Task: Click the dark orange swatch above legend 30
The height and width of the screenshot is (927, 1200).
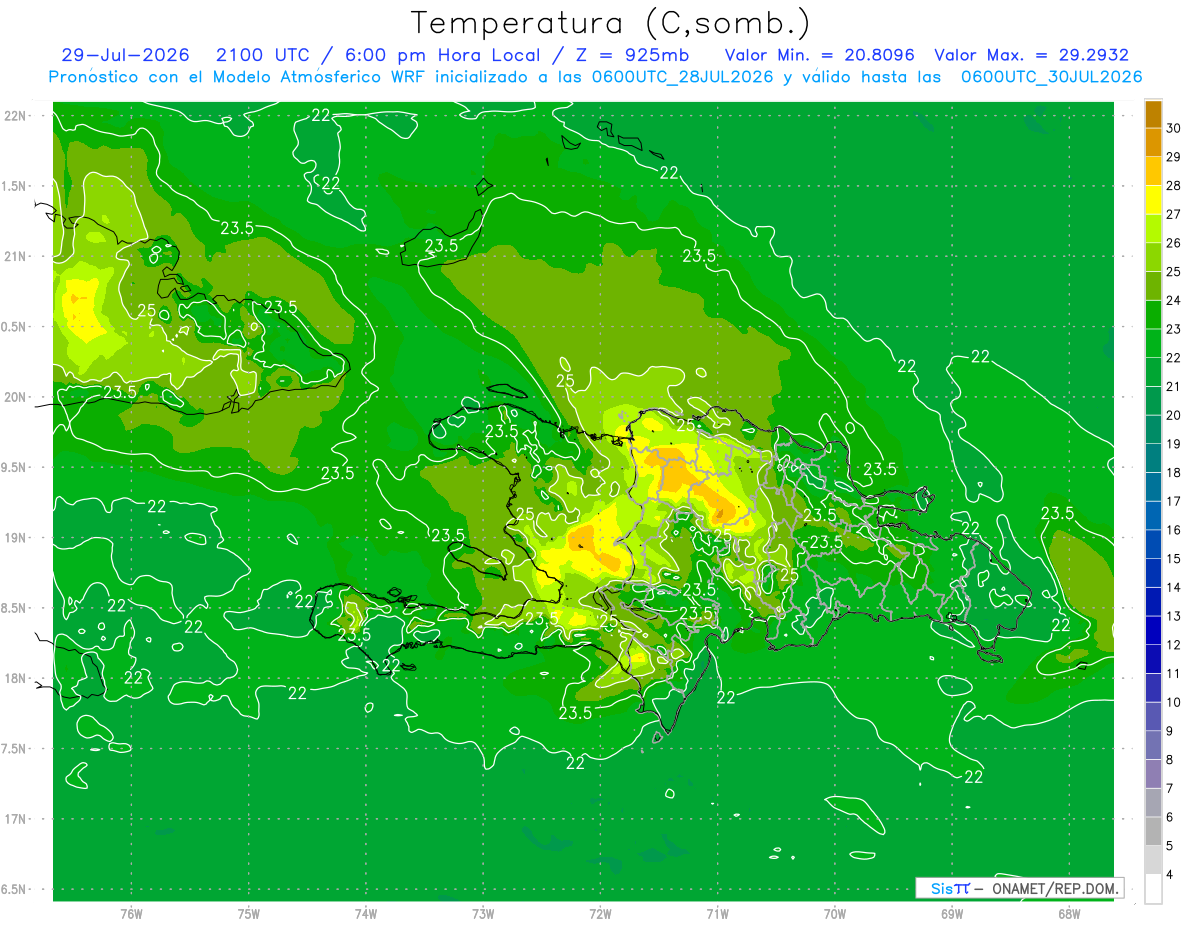Action: pyautogui.click(x=1153, y=114)
